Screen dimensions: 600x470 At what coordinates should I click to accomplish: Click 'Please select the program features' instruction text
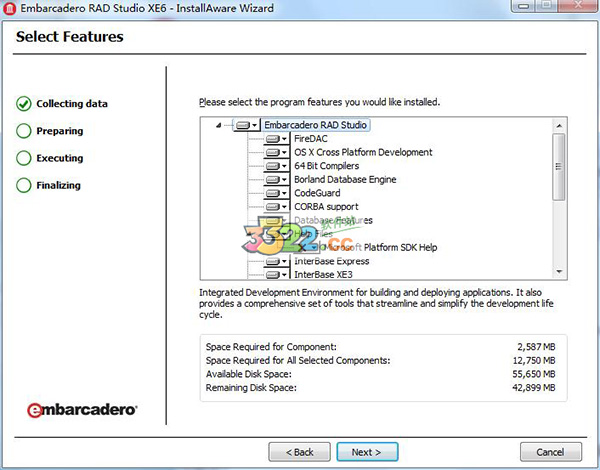[320, 102]
